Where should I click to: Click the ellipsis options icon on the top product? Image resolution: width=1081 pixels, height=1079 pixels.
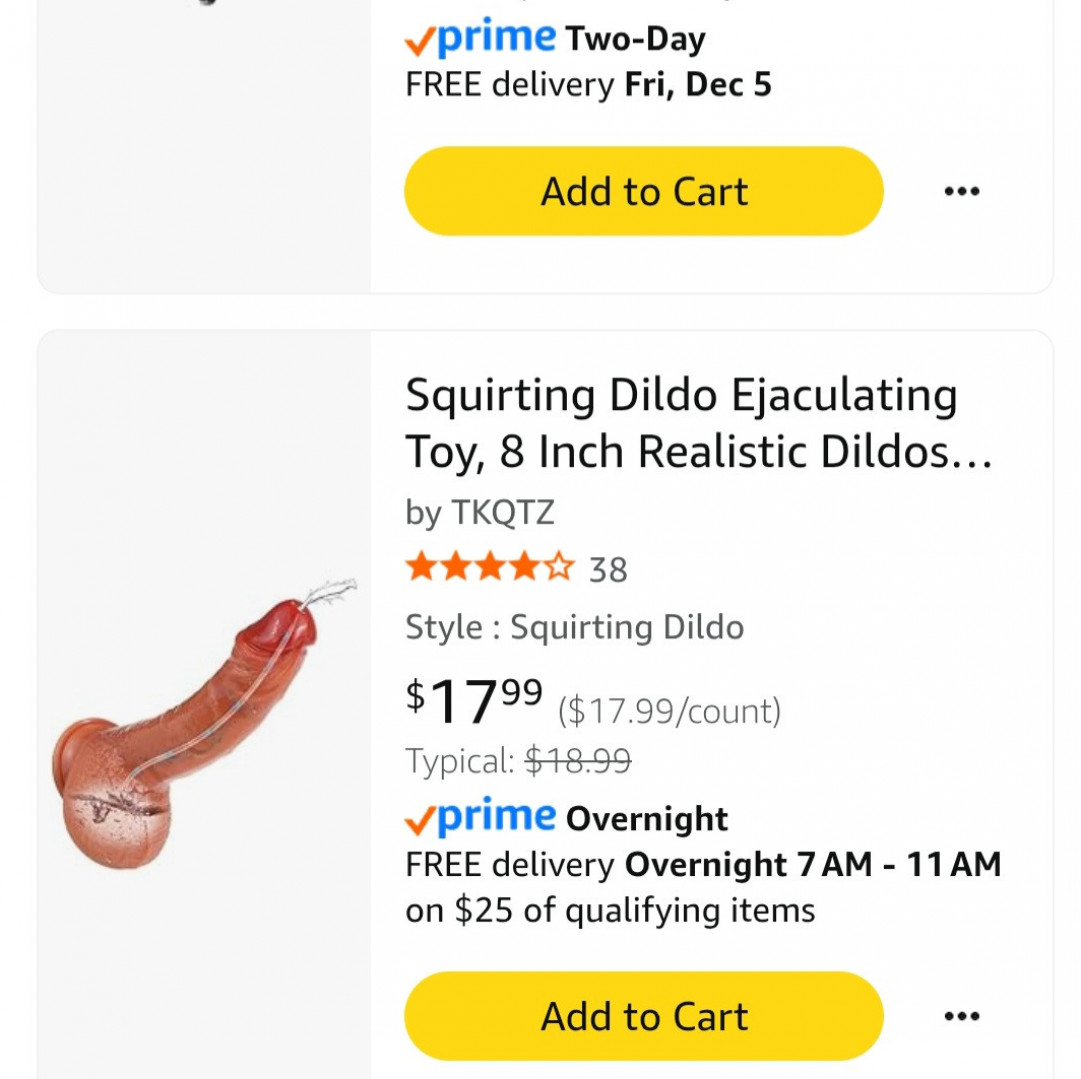tap(963, 191)
